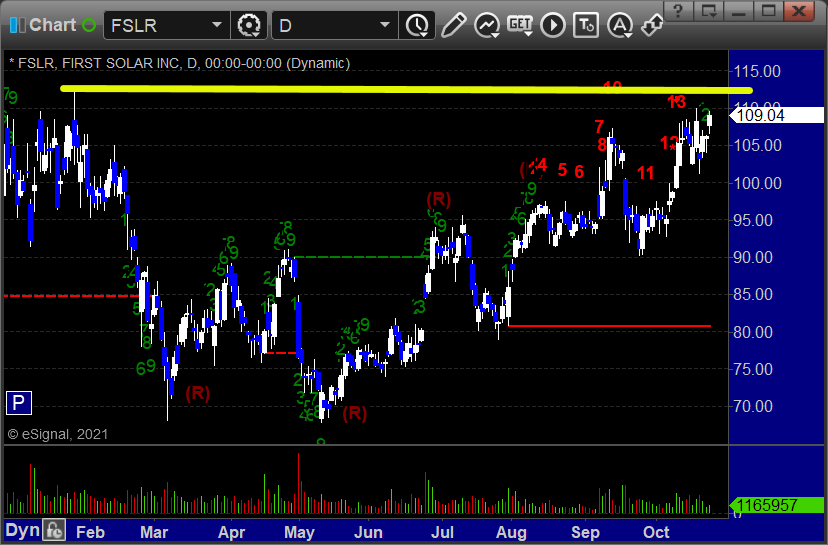Click the bar replay play button
The image size is (828, 545).
pyautogui.click(x=553, y=25)
